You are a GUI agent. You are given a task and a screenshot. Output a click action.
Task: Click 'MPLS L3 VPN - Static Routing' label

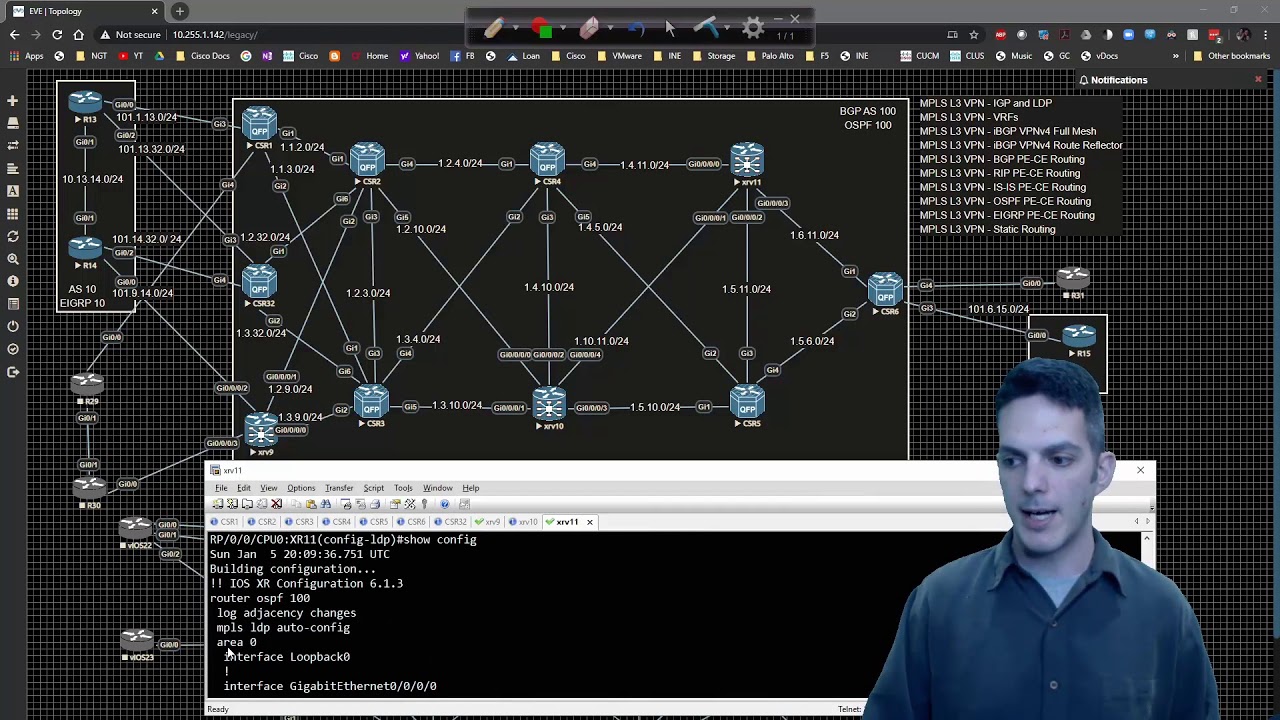tap(987, 229)
